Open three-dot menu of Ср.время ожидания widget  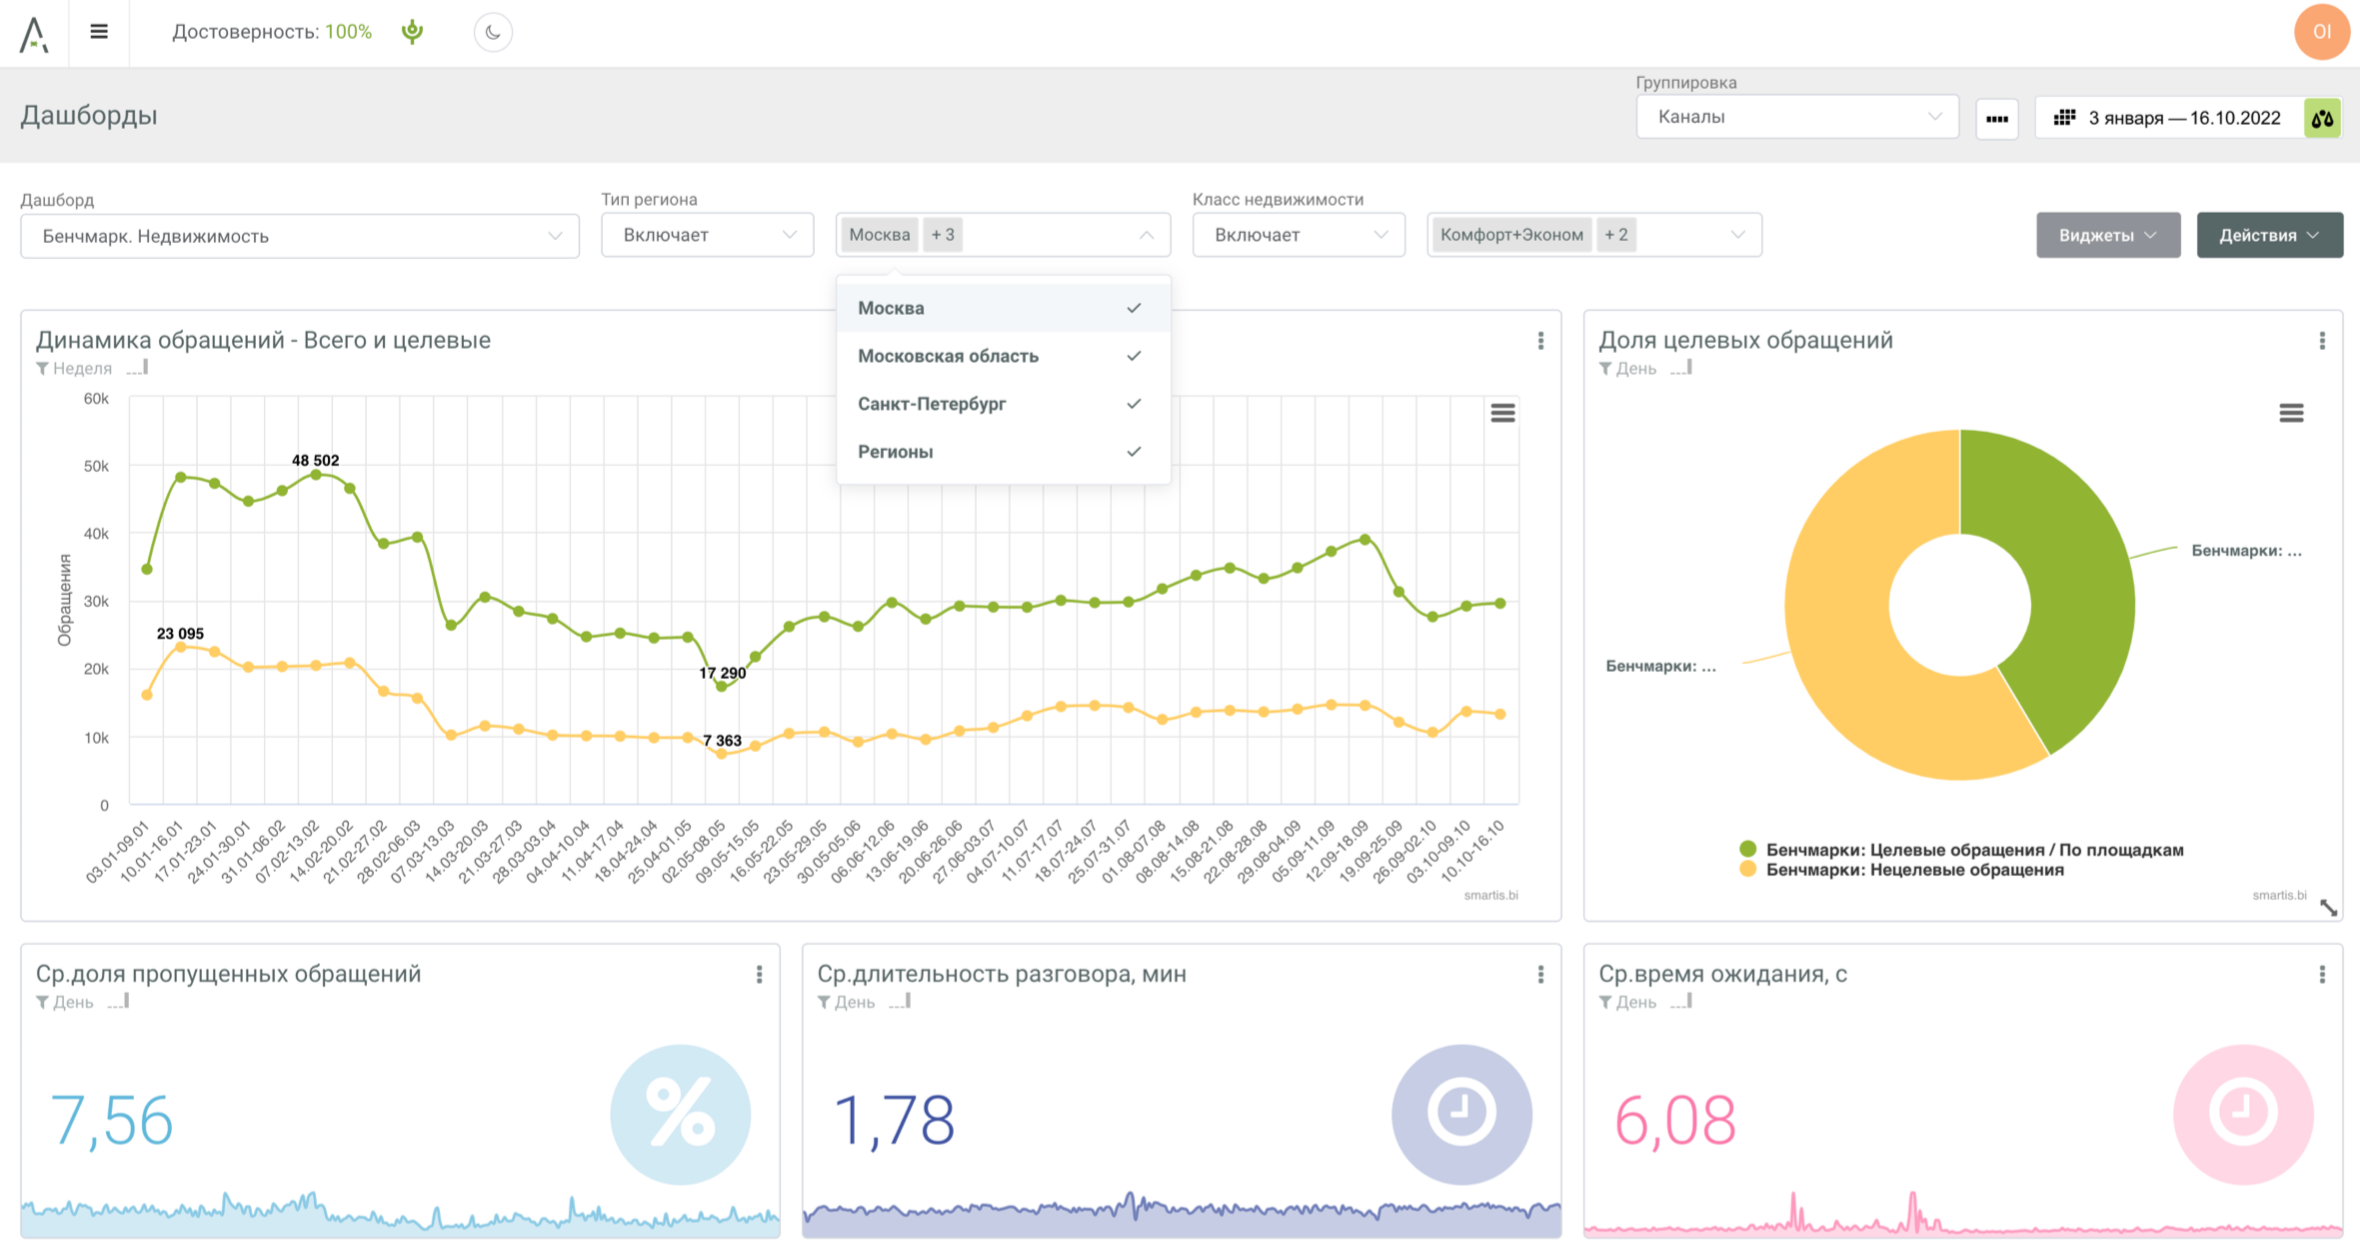(2322, 974)
